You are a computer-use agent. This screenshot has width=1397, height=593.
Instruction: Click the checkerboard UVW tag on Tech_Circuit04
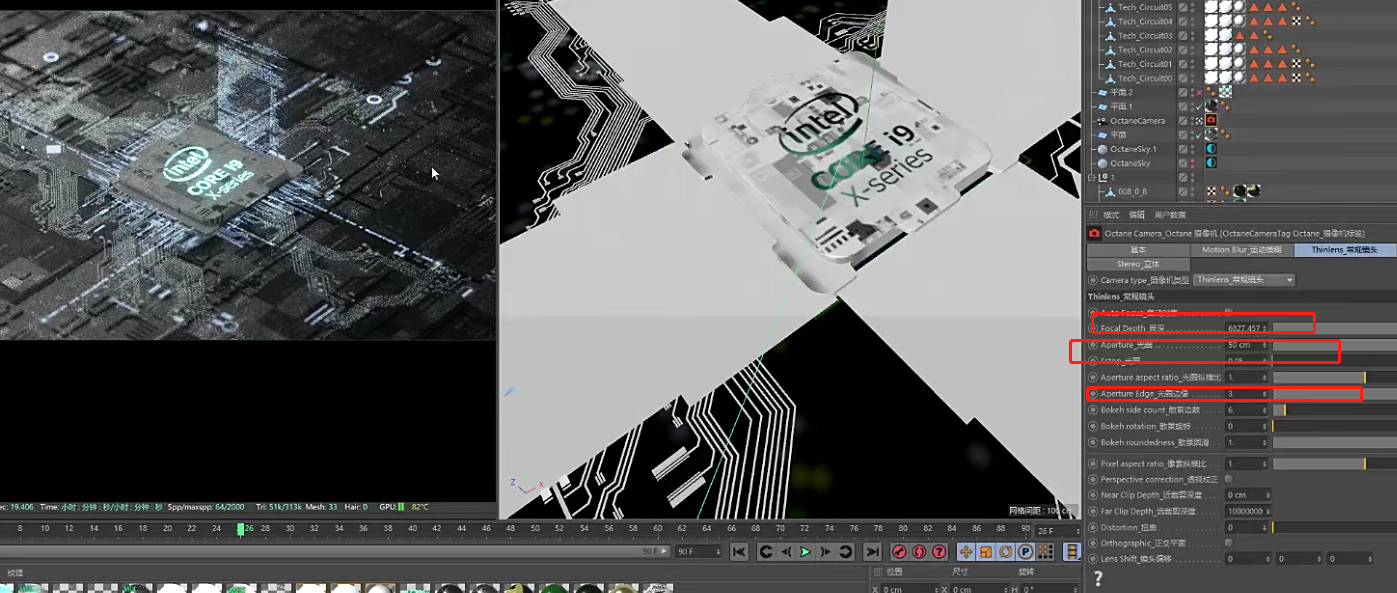click(x=1296, y=21)
